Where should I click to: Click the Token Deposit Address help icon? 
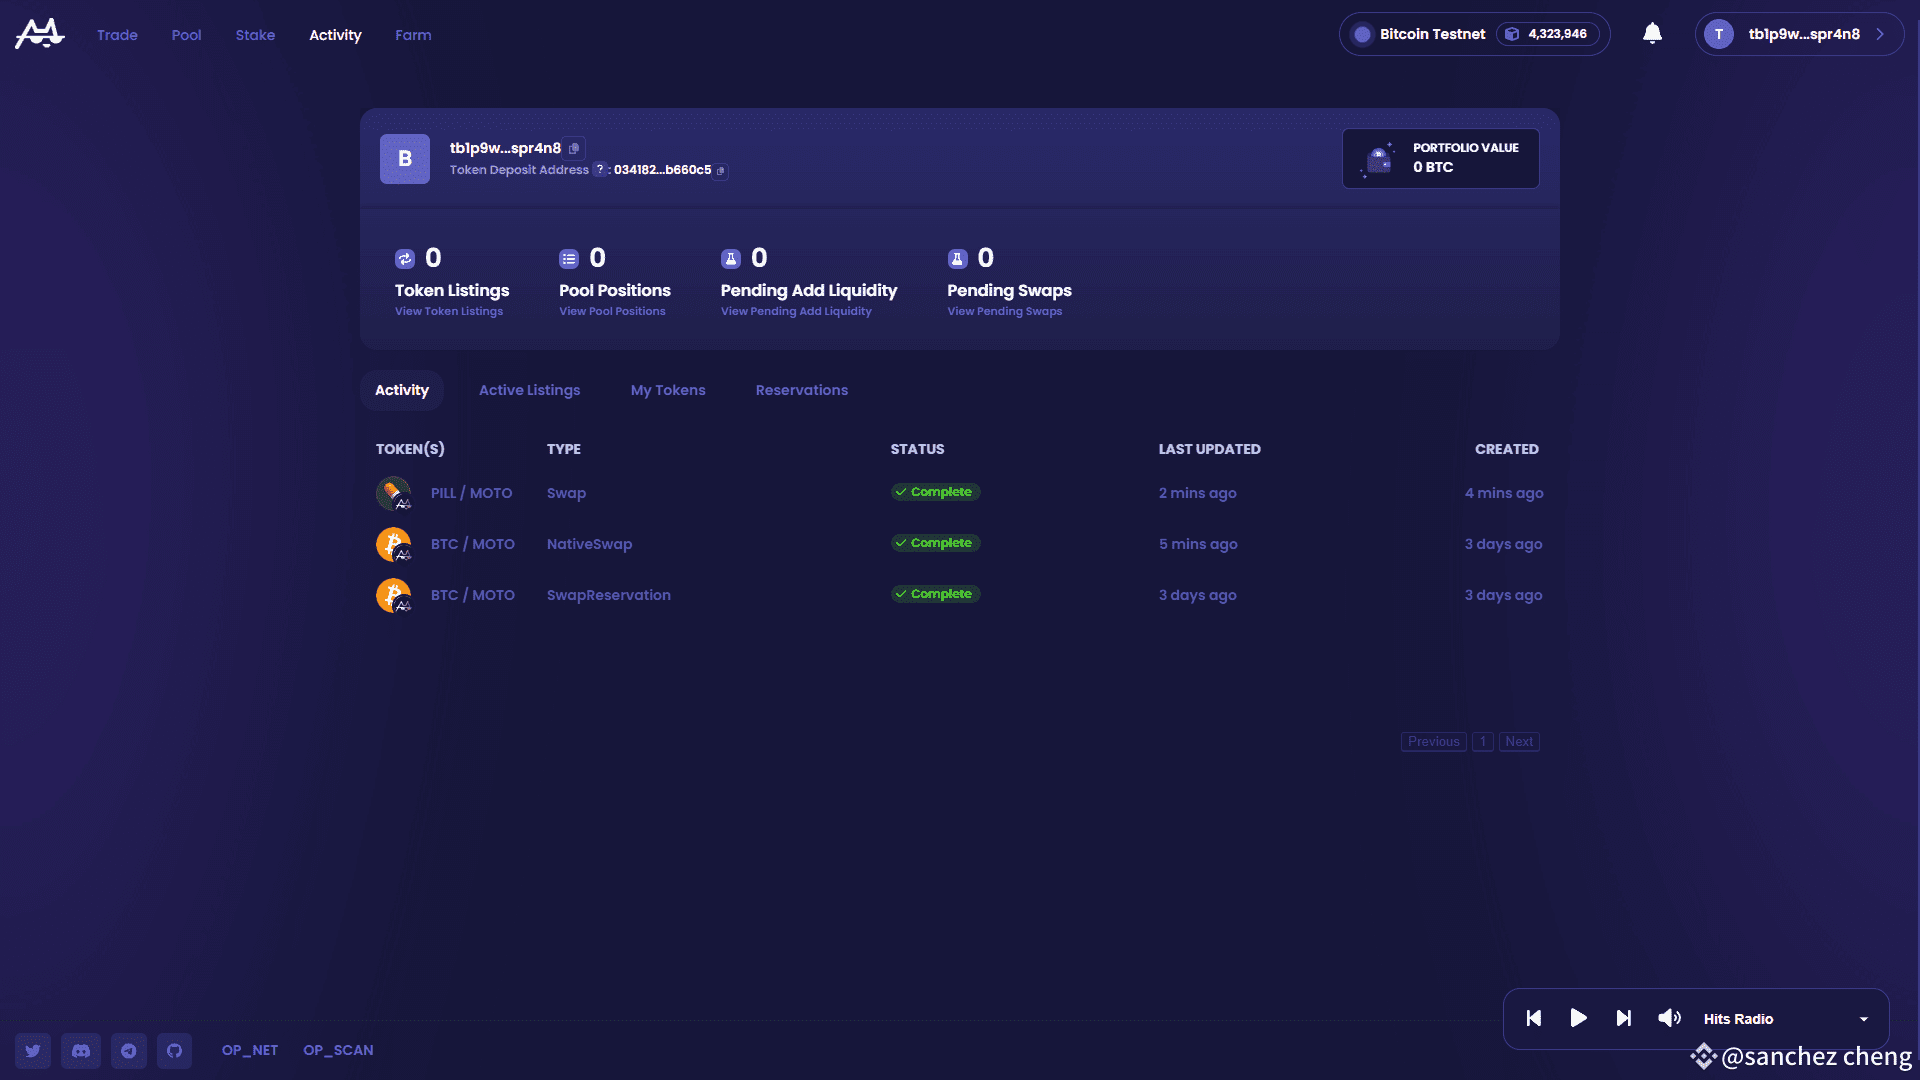600,170
